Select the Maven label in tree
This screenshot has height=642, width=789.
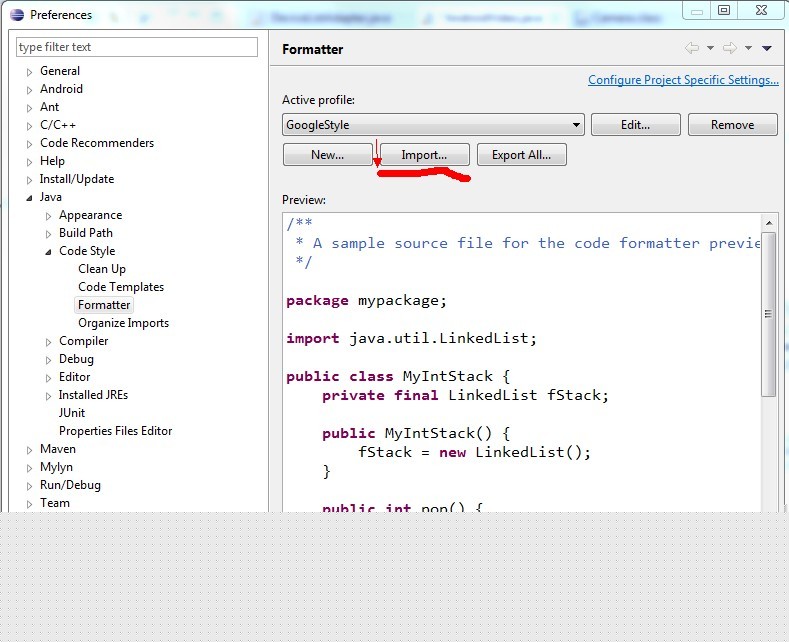pyautogui.click(x=58, y=449)
